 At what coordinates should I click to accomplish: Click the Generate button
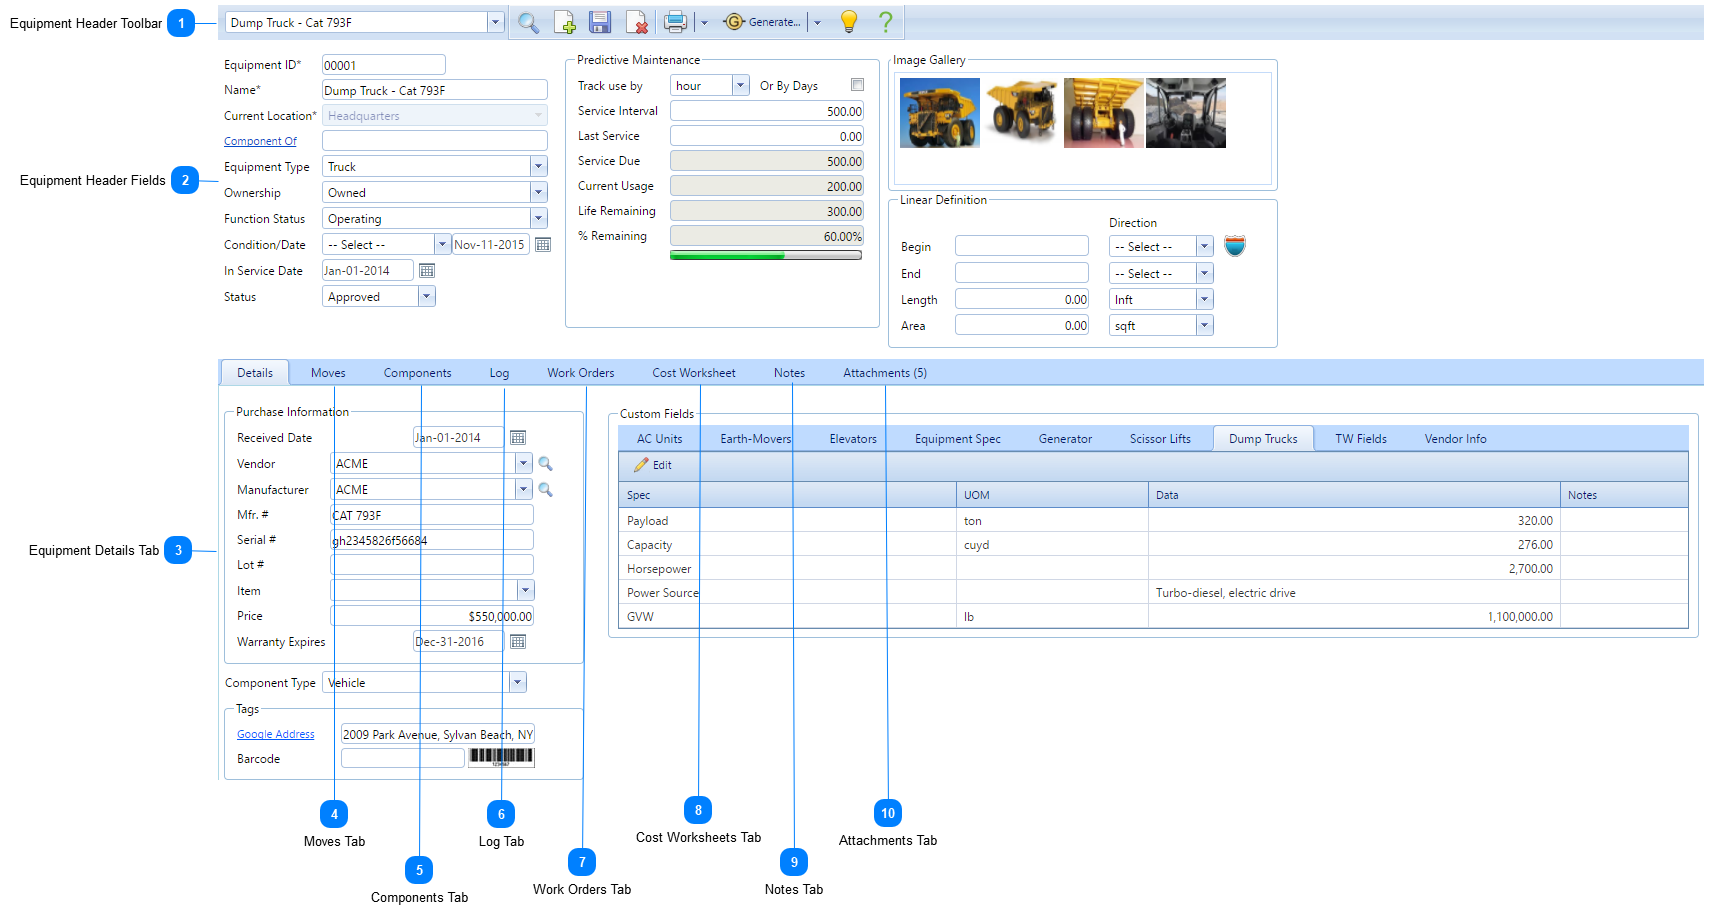(x=762, y=22)
